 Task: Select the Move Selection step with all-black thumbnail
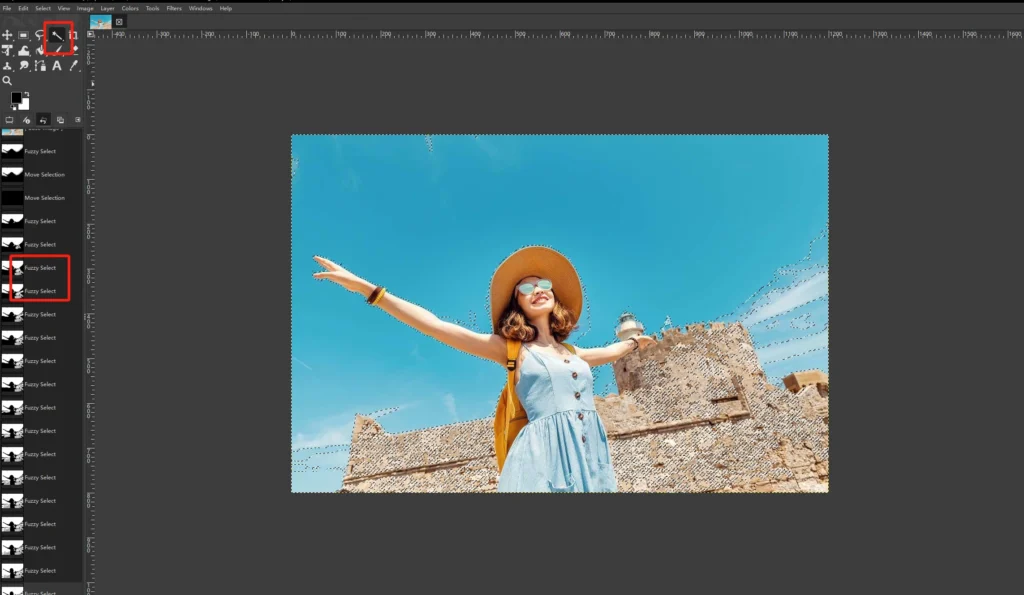coord(42,198)
